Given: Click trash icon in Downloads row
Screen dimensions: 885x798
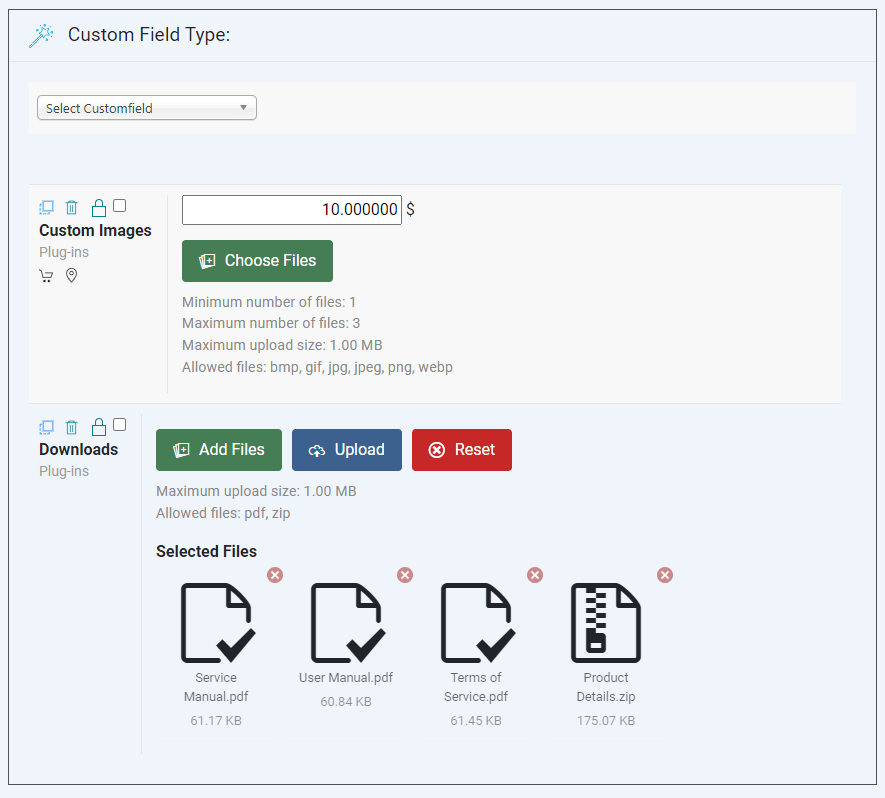Looking at the screenshot, I should pyautogui.click(x=71, y=427).
